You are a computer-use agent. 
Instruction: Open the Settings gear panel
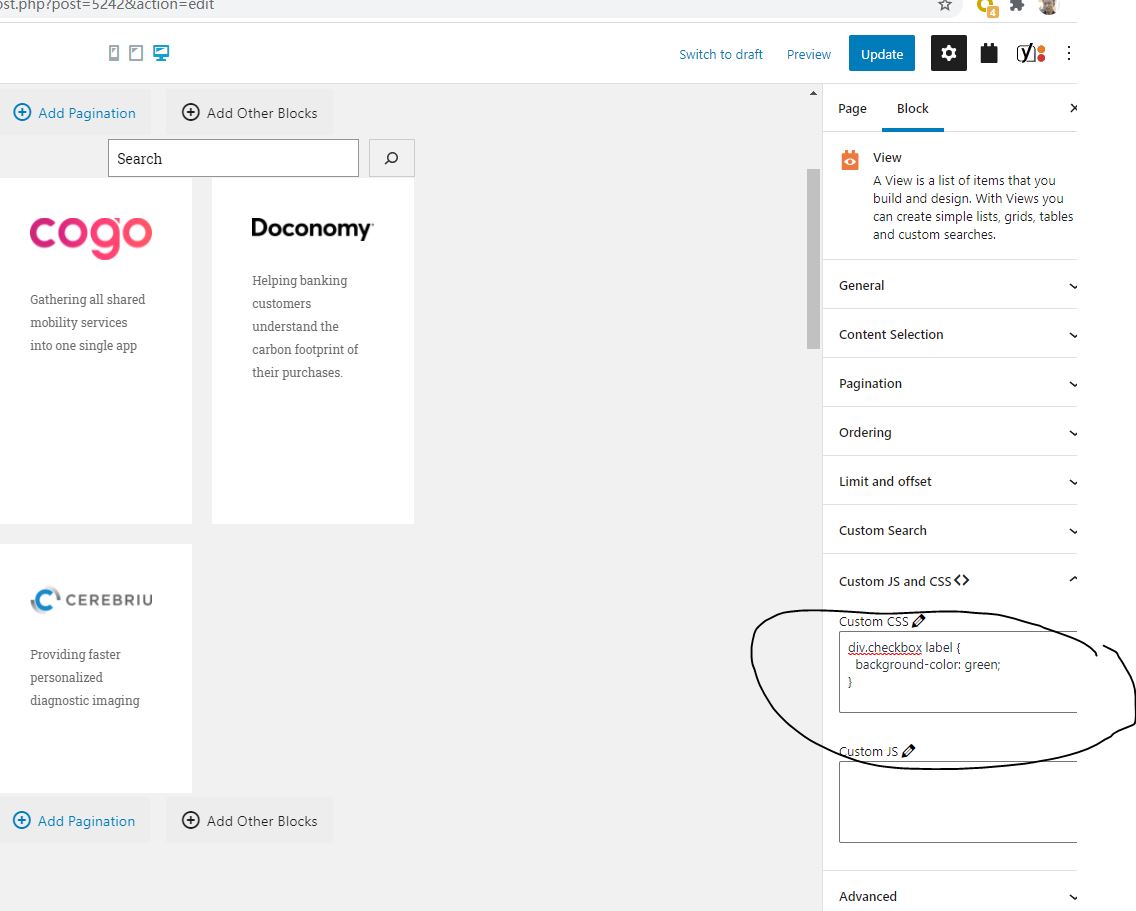(x=948, y=53)
